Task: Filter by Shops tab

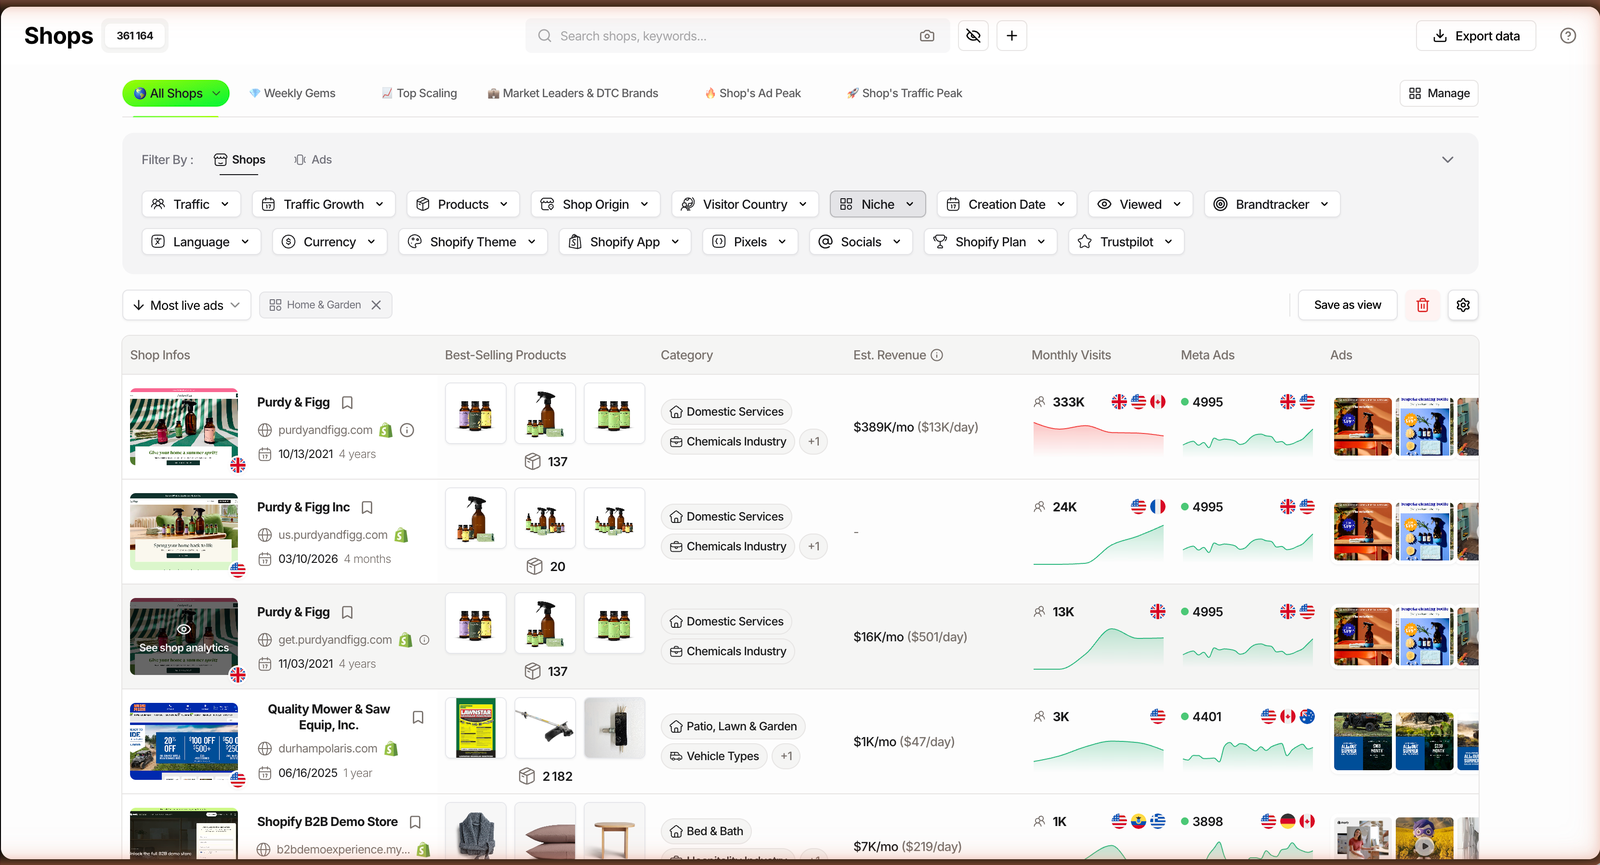Action: coord(240,160)
